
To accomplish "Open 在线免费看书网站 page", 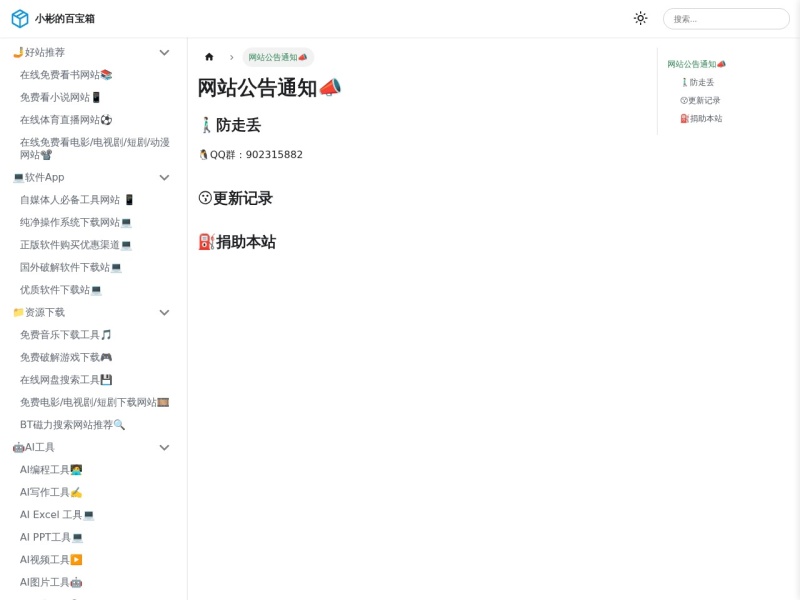I will click(66, 75).
